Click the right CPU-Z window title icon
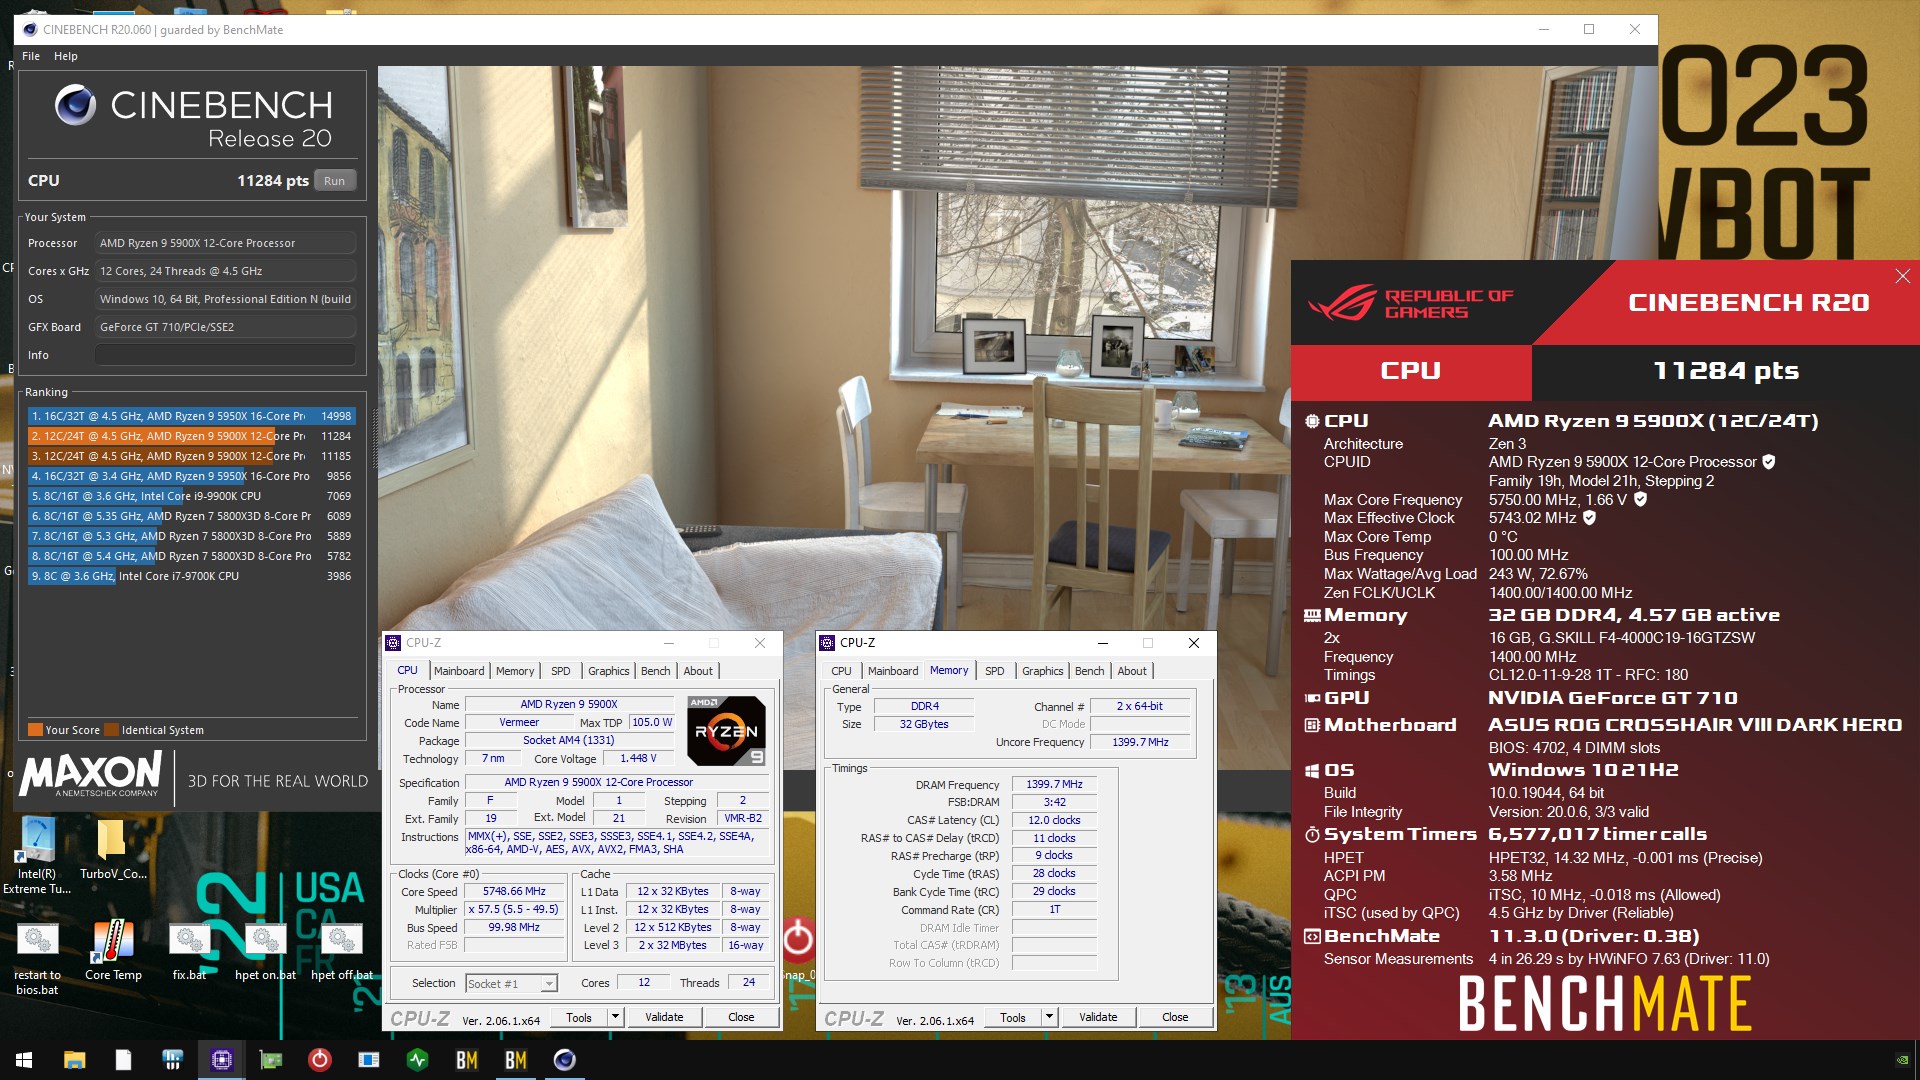 [827, 643]
